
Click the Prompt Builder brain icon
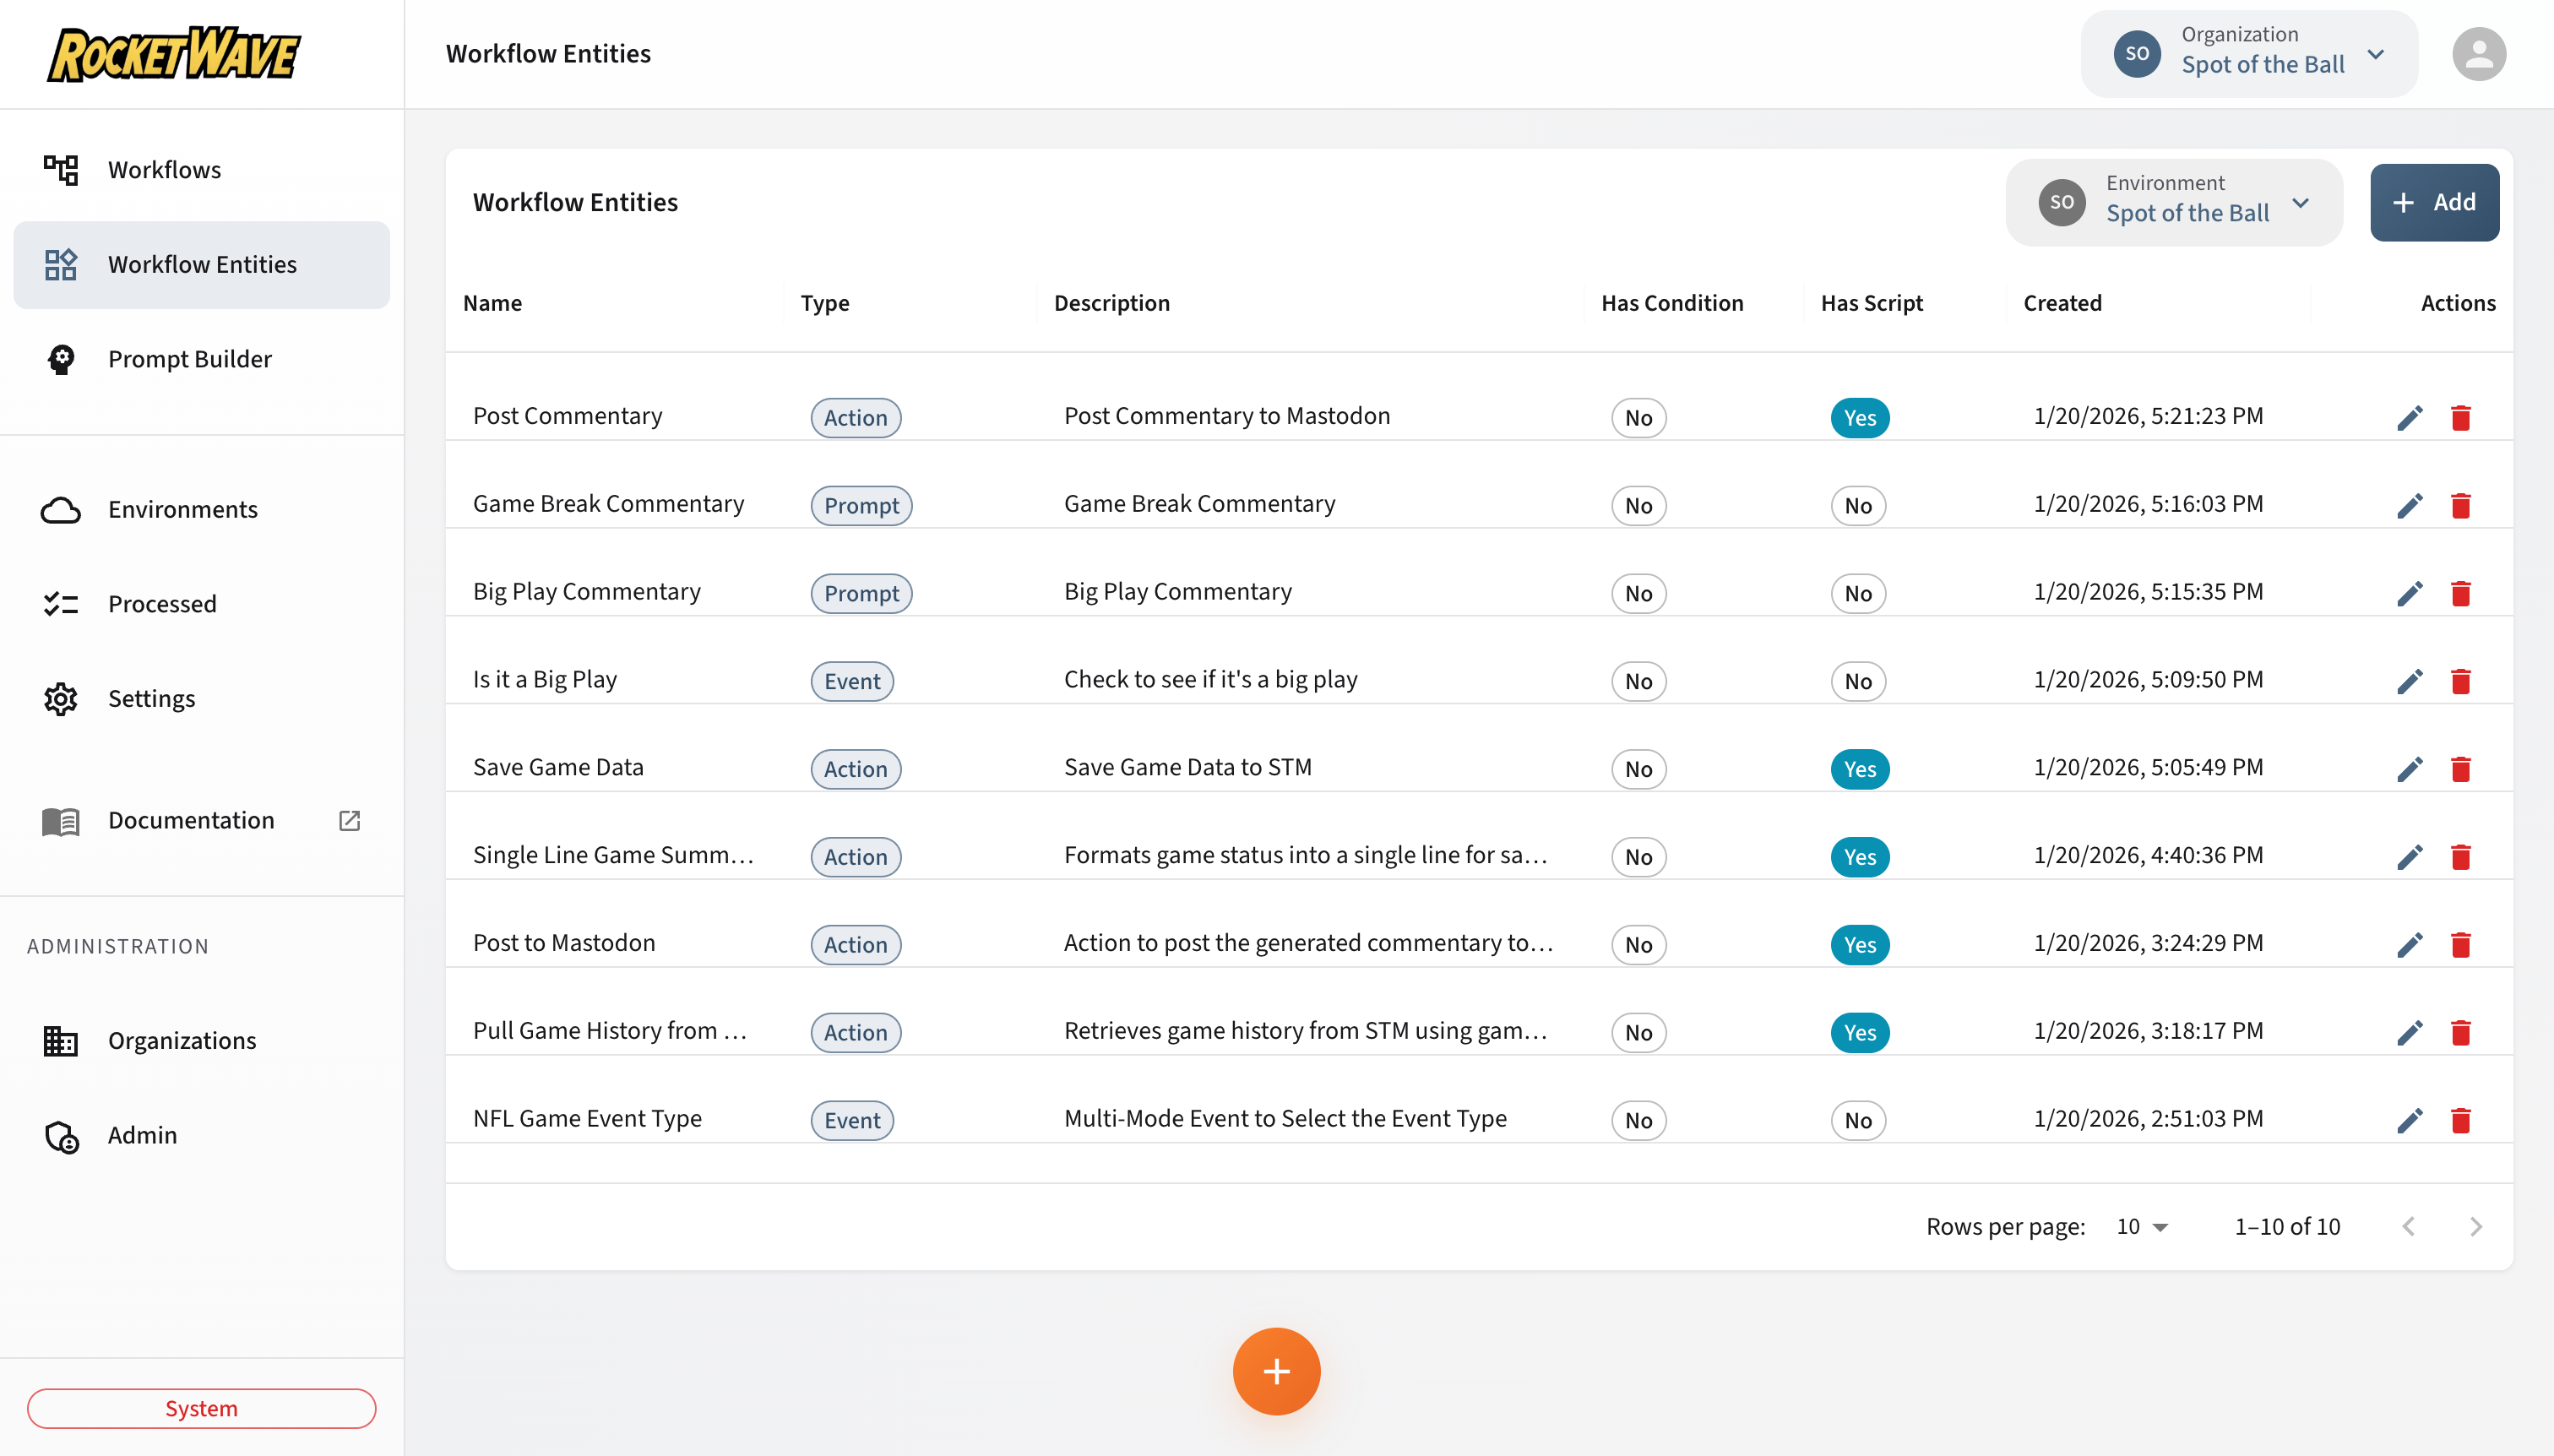[x=61, y=359]
